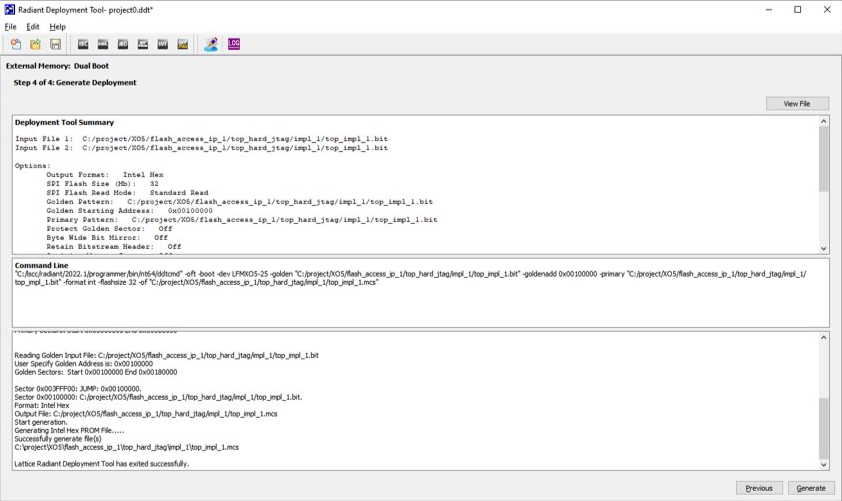Click the bitstream file toolbar icon
Screen dimensions: 842x501
(x=143, y=44)
